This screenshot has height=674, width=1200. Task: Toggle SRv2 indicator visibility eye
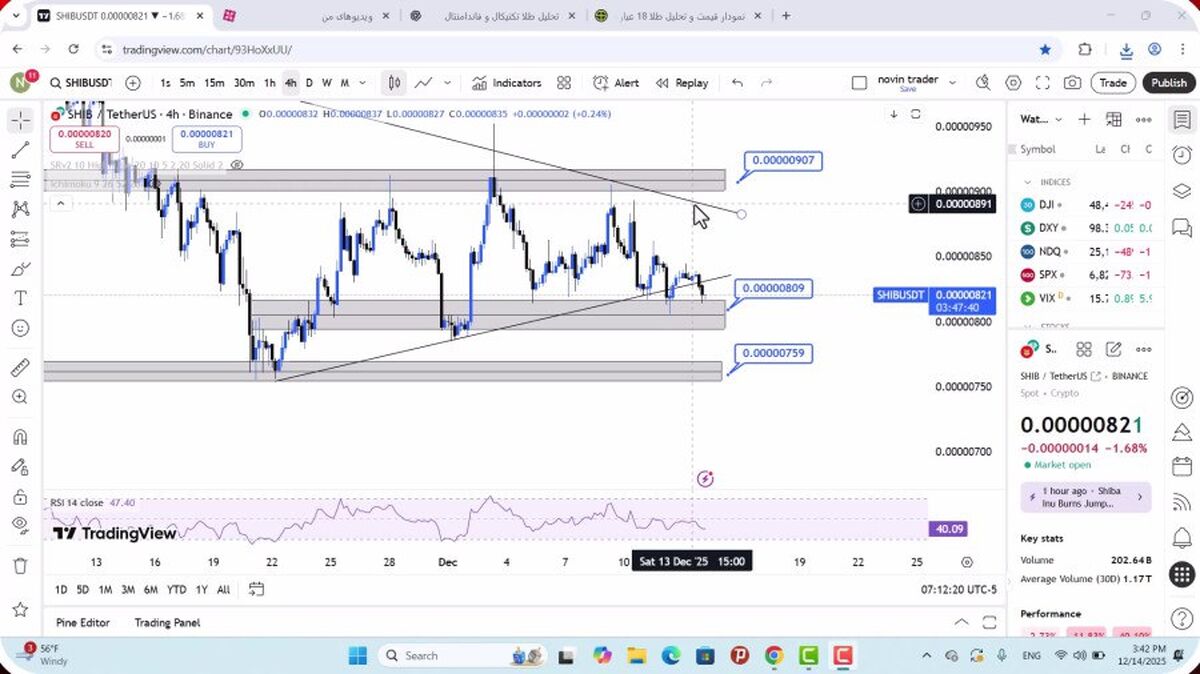pyautogui.click(x=237, y=164)
